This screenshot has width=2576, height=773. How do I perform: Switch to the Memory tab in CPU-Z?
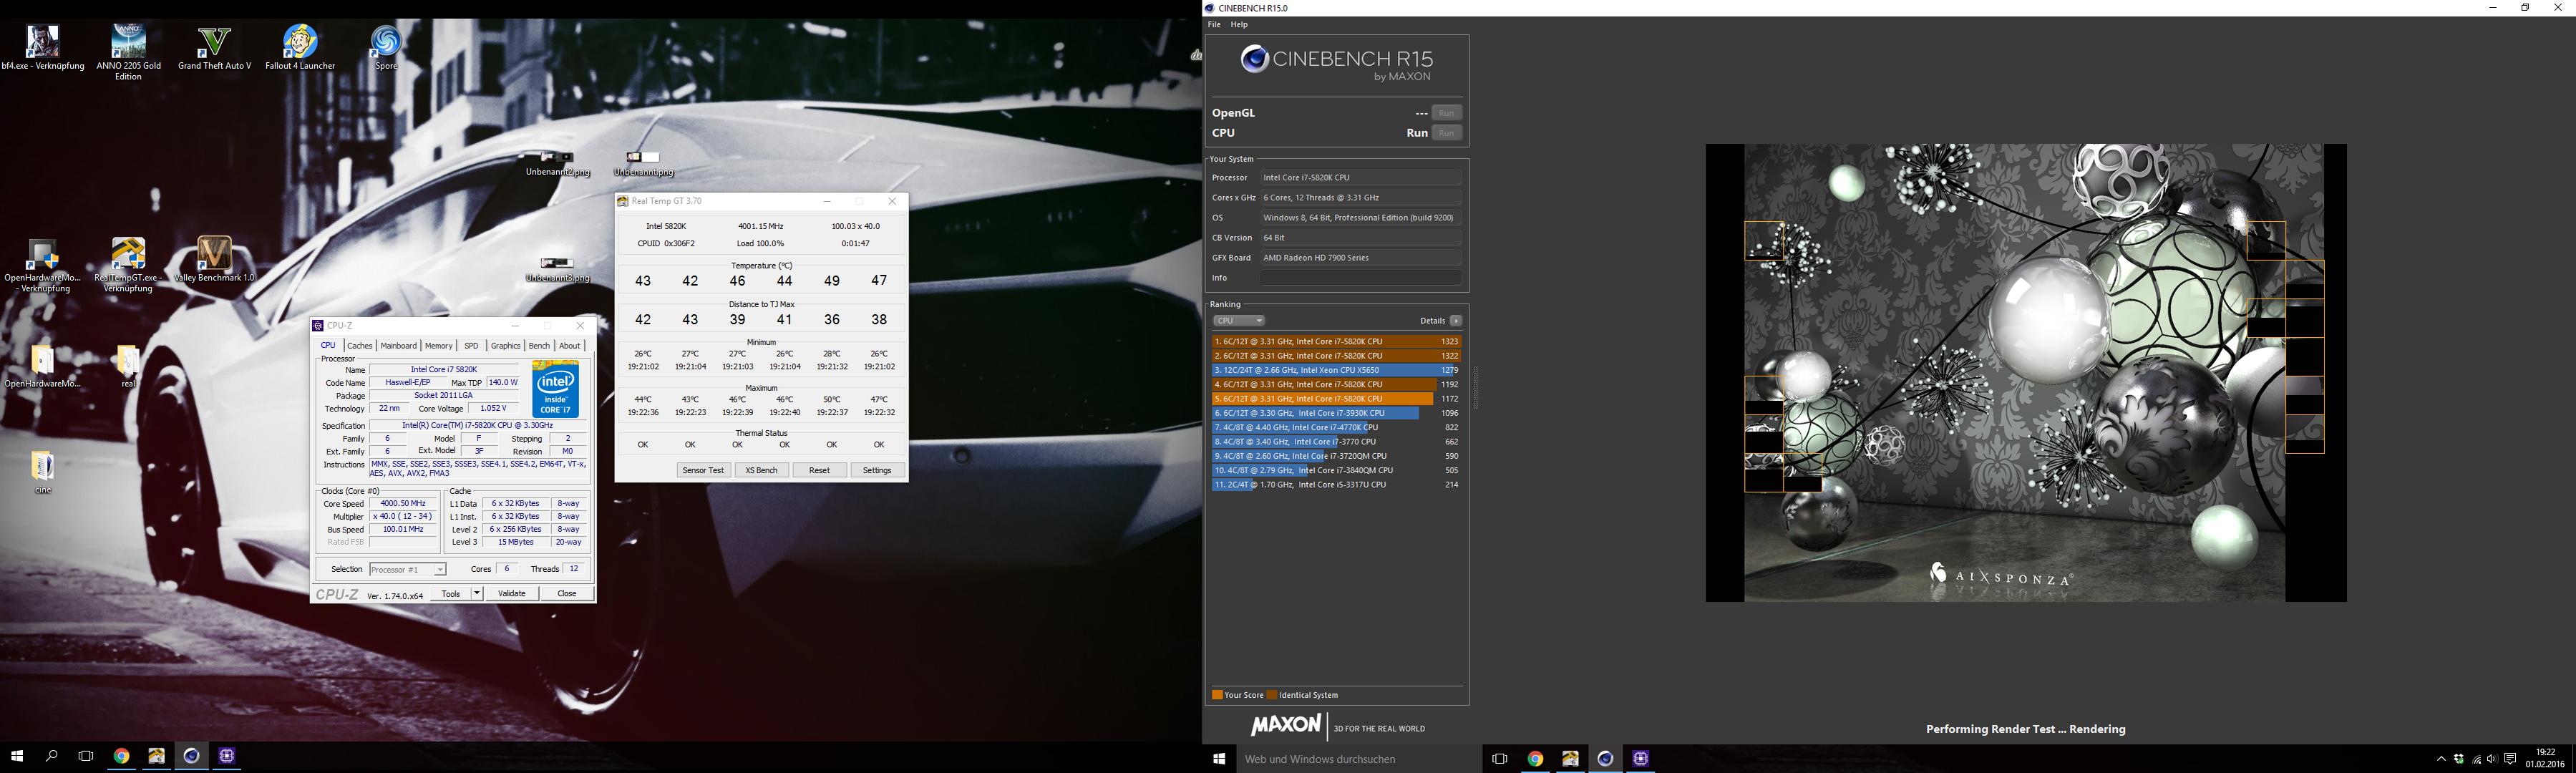click(x=438, y=346)
